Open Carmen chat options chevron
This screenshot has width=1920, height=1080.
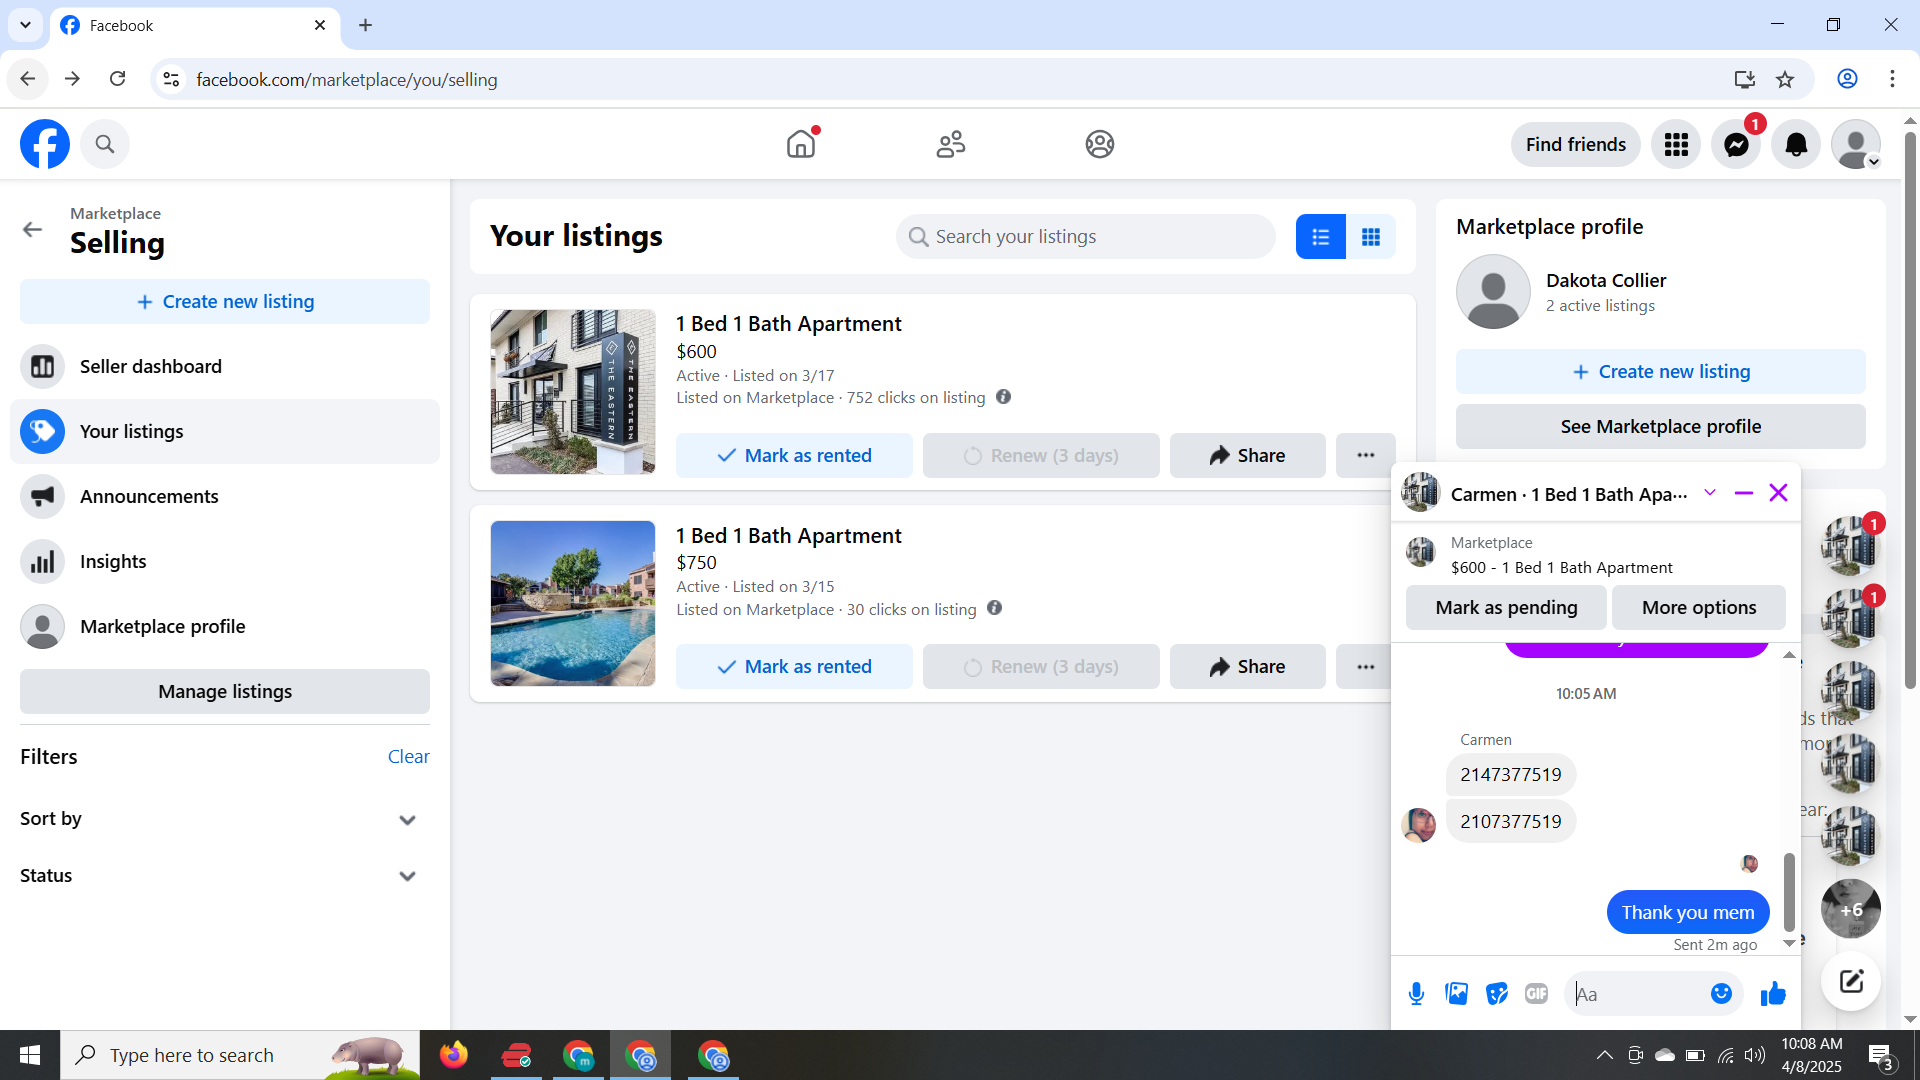pos(1710,493)
